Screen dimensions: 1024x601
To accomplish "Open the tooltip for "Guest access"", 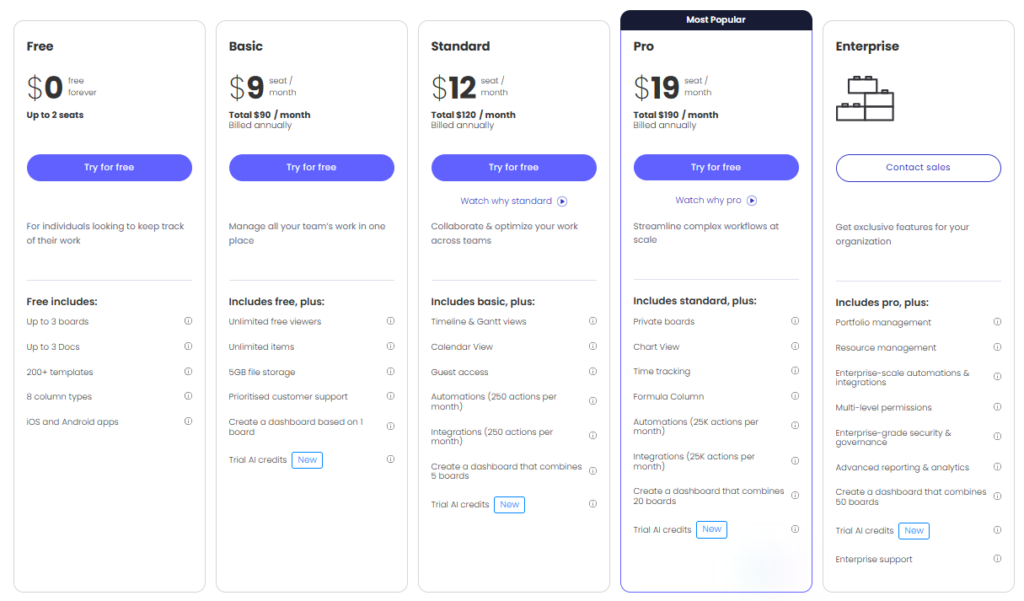I will pos(592,371).
